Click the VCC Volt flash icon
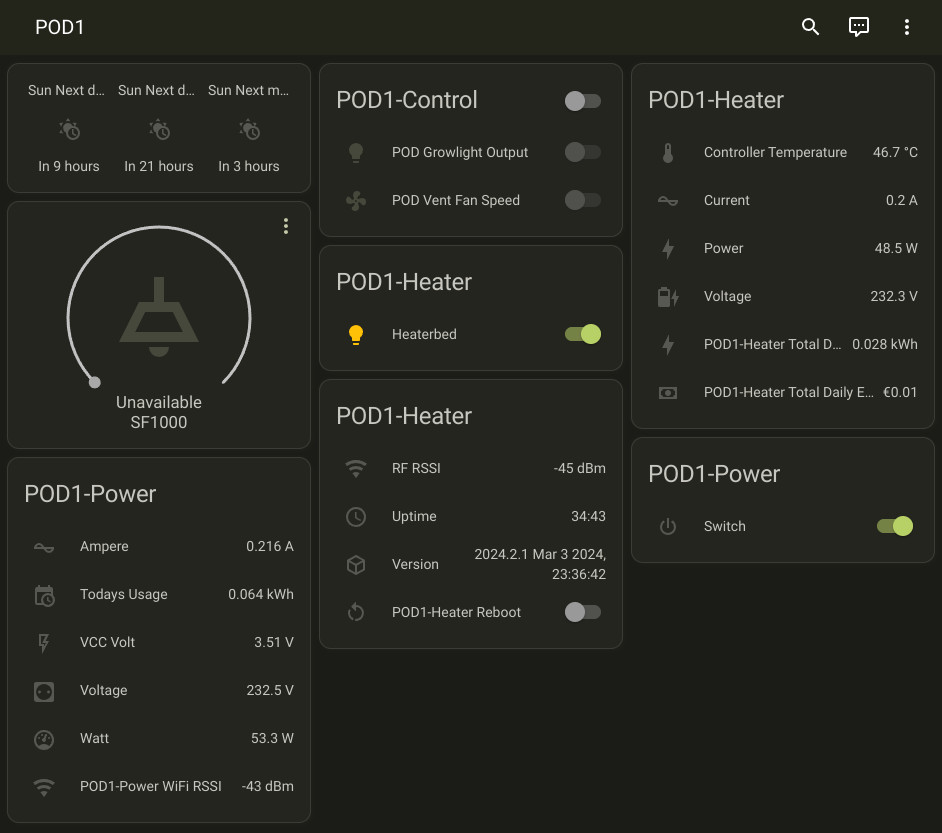This screenshot has height=833, width=942. click(x=44, y=643)
